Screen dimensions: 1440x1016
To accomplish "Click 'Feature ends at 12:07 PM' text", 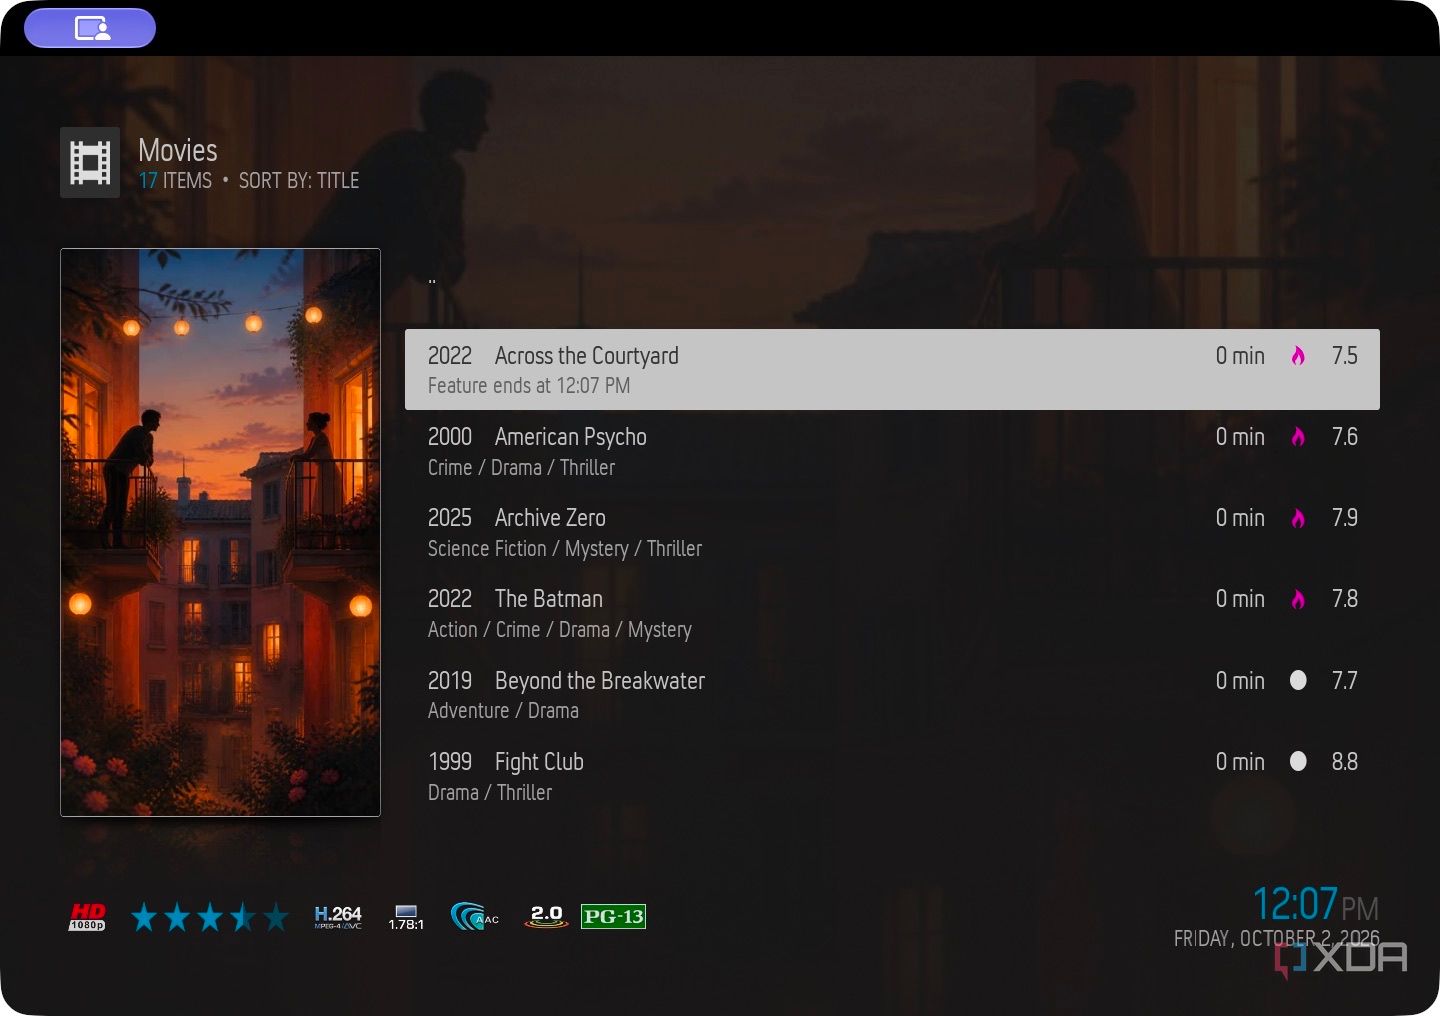I will click(x=529, y=386).
